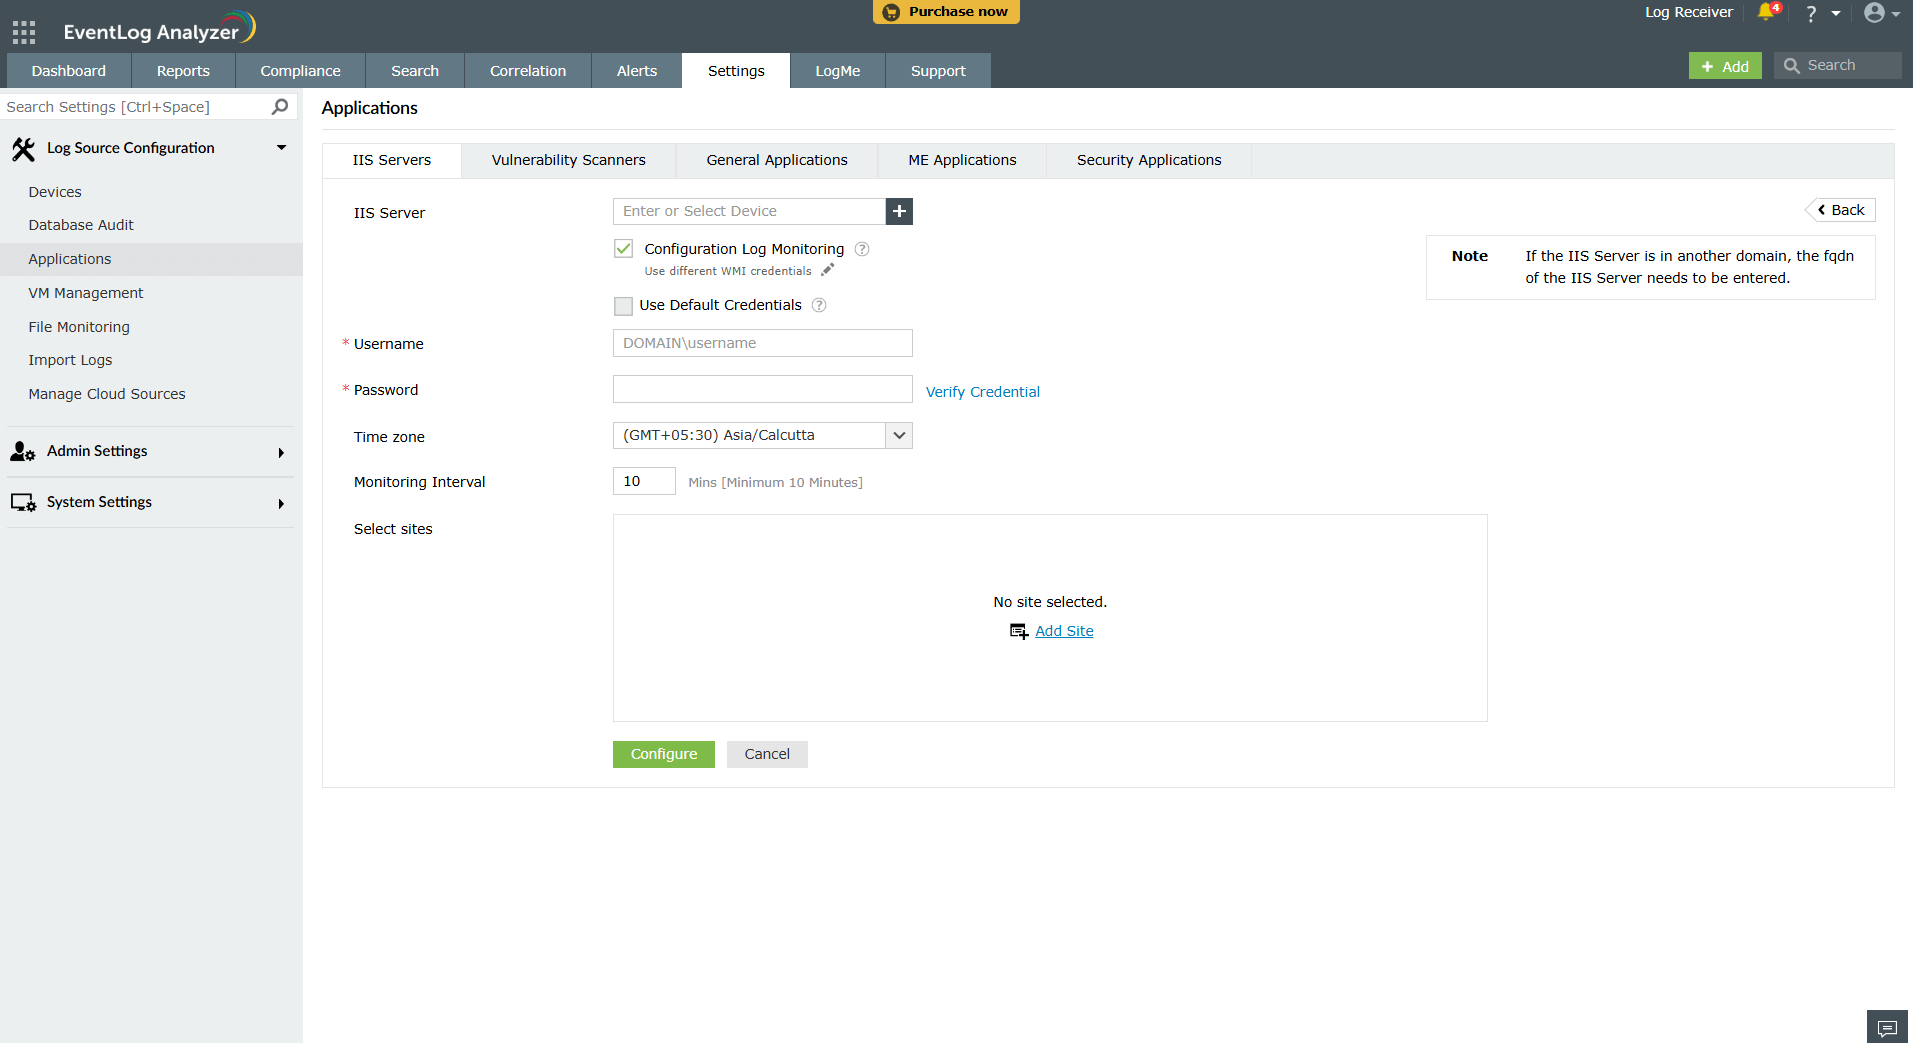Viewport: 1913px width, 1043px height.
Task: Open the user account avatar menu
Action: [1874, 13]
